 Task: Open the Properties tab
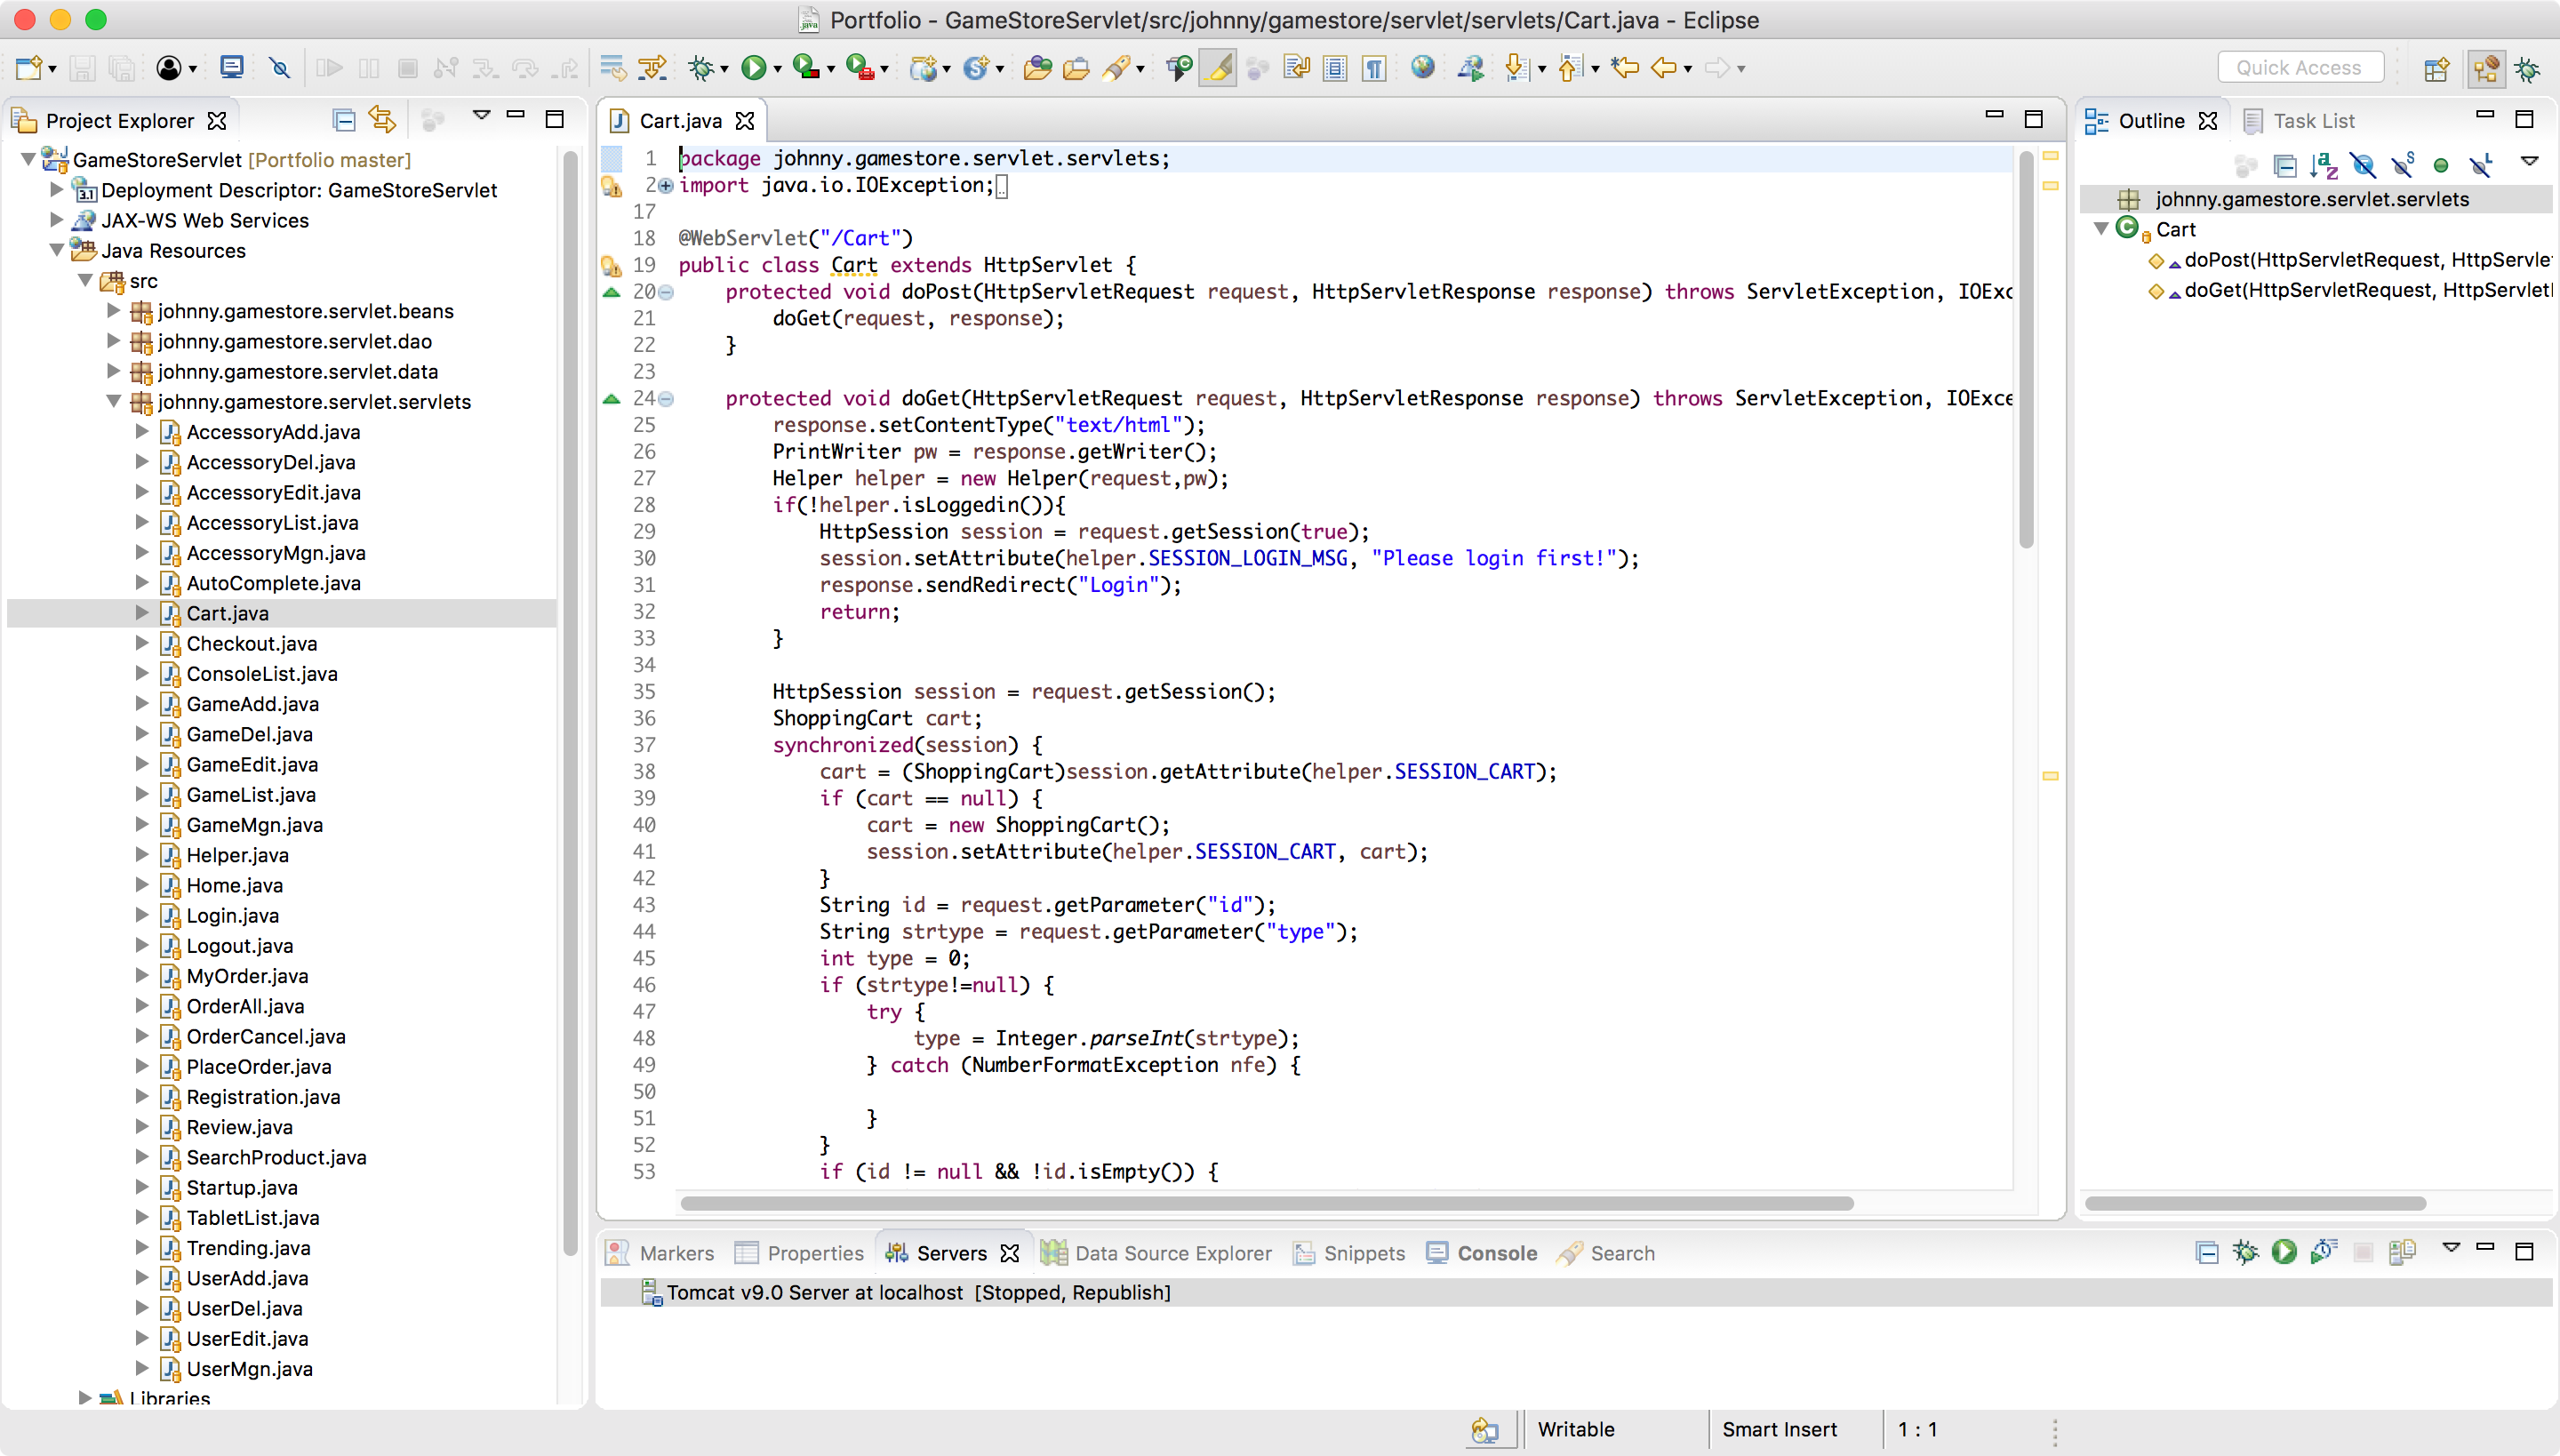point(799,1253)
